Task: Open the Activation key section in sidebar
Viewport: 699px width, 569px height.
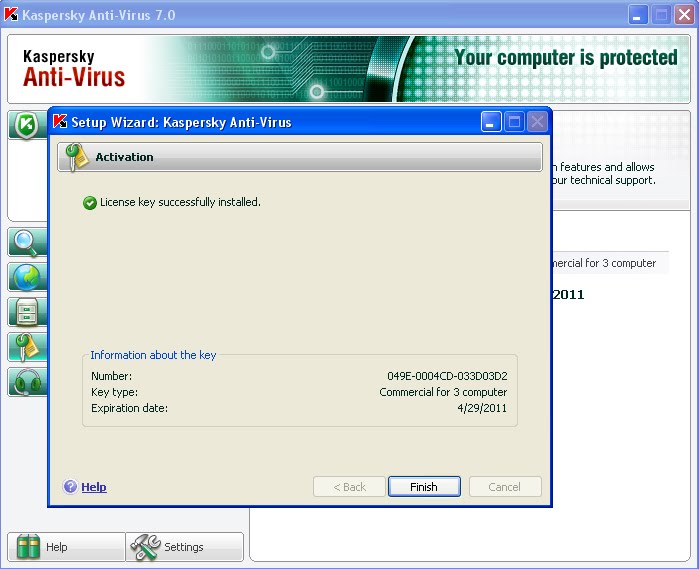Action: pyautogui.click(x=28, y=346)
